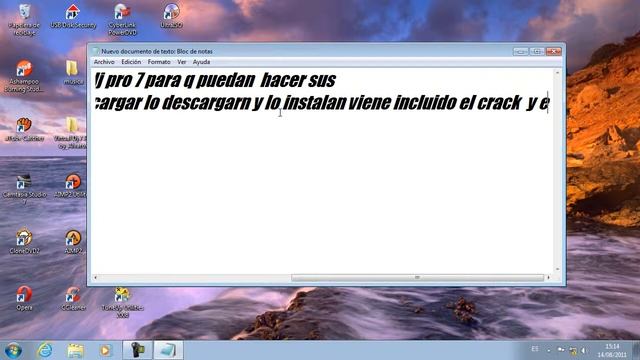The width and height of the screenshot is (640, 360).
Task: Switch to the Camtasia recorder taskbar button
Action: [x=138, y=350]
